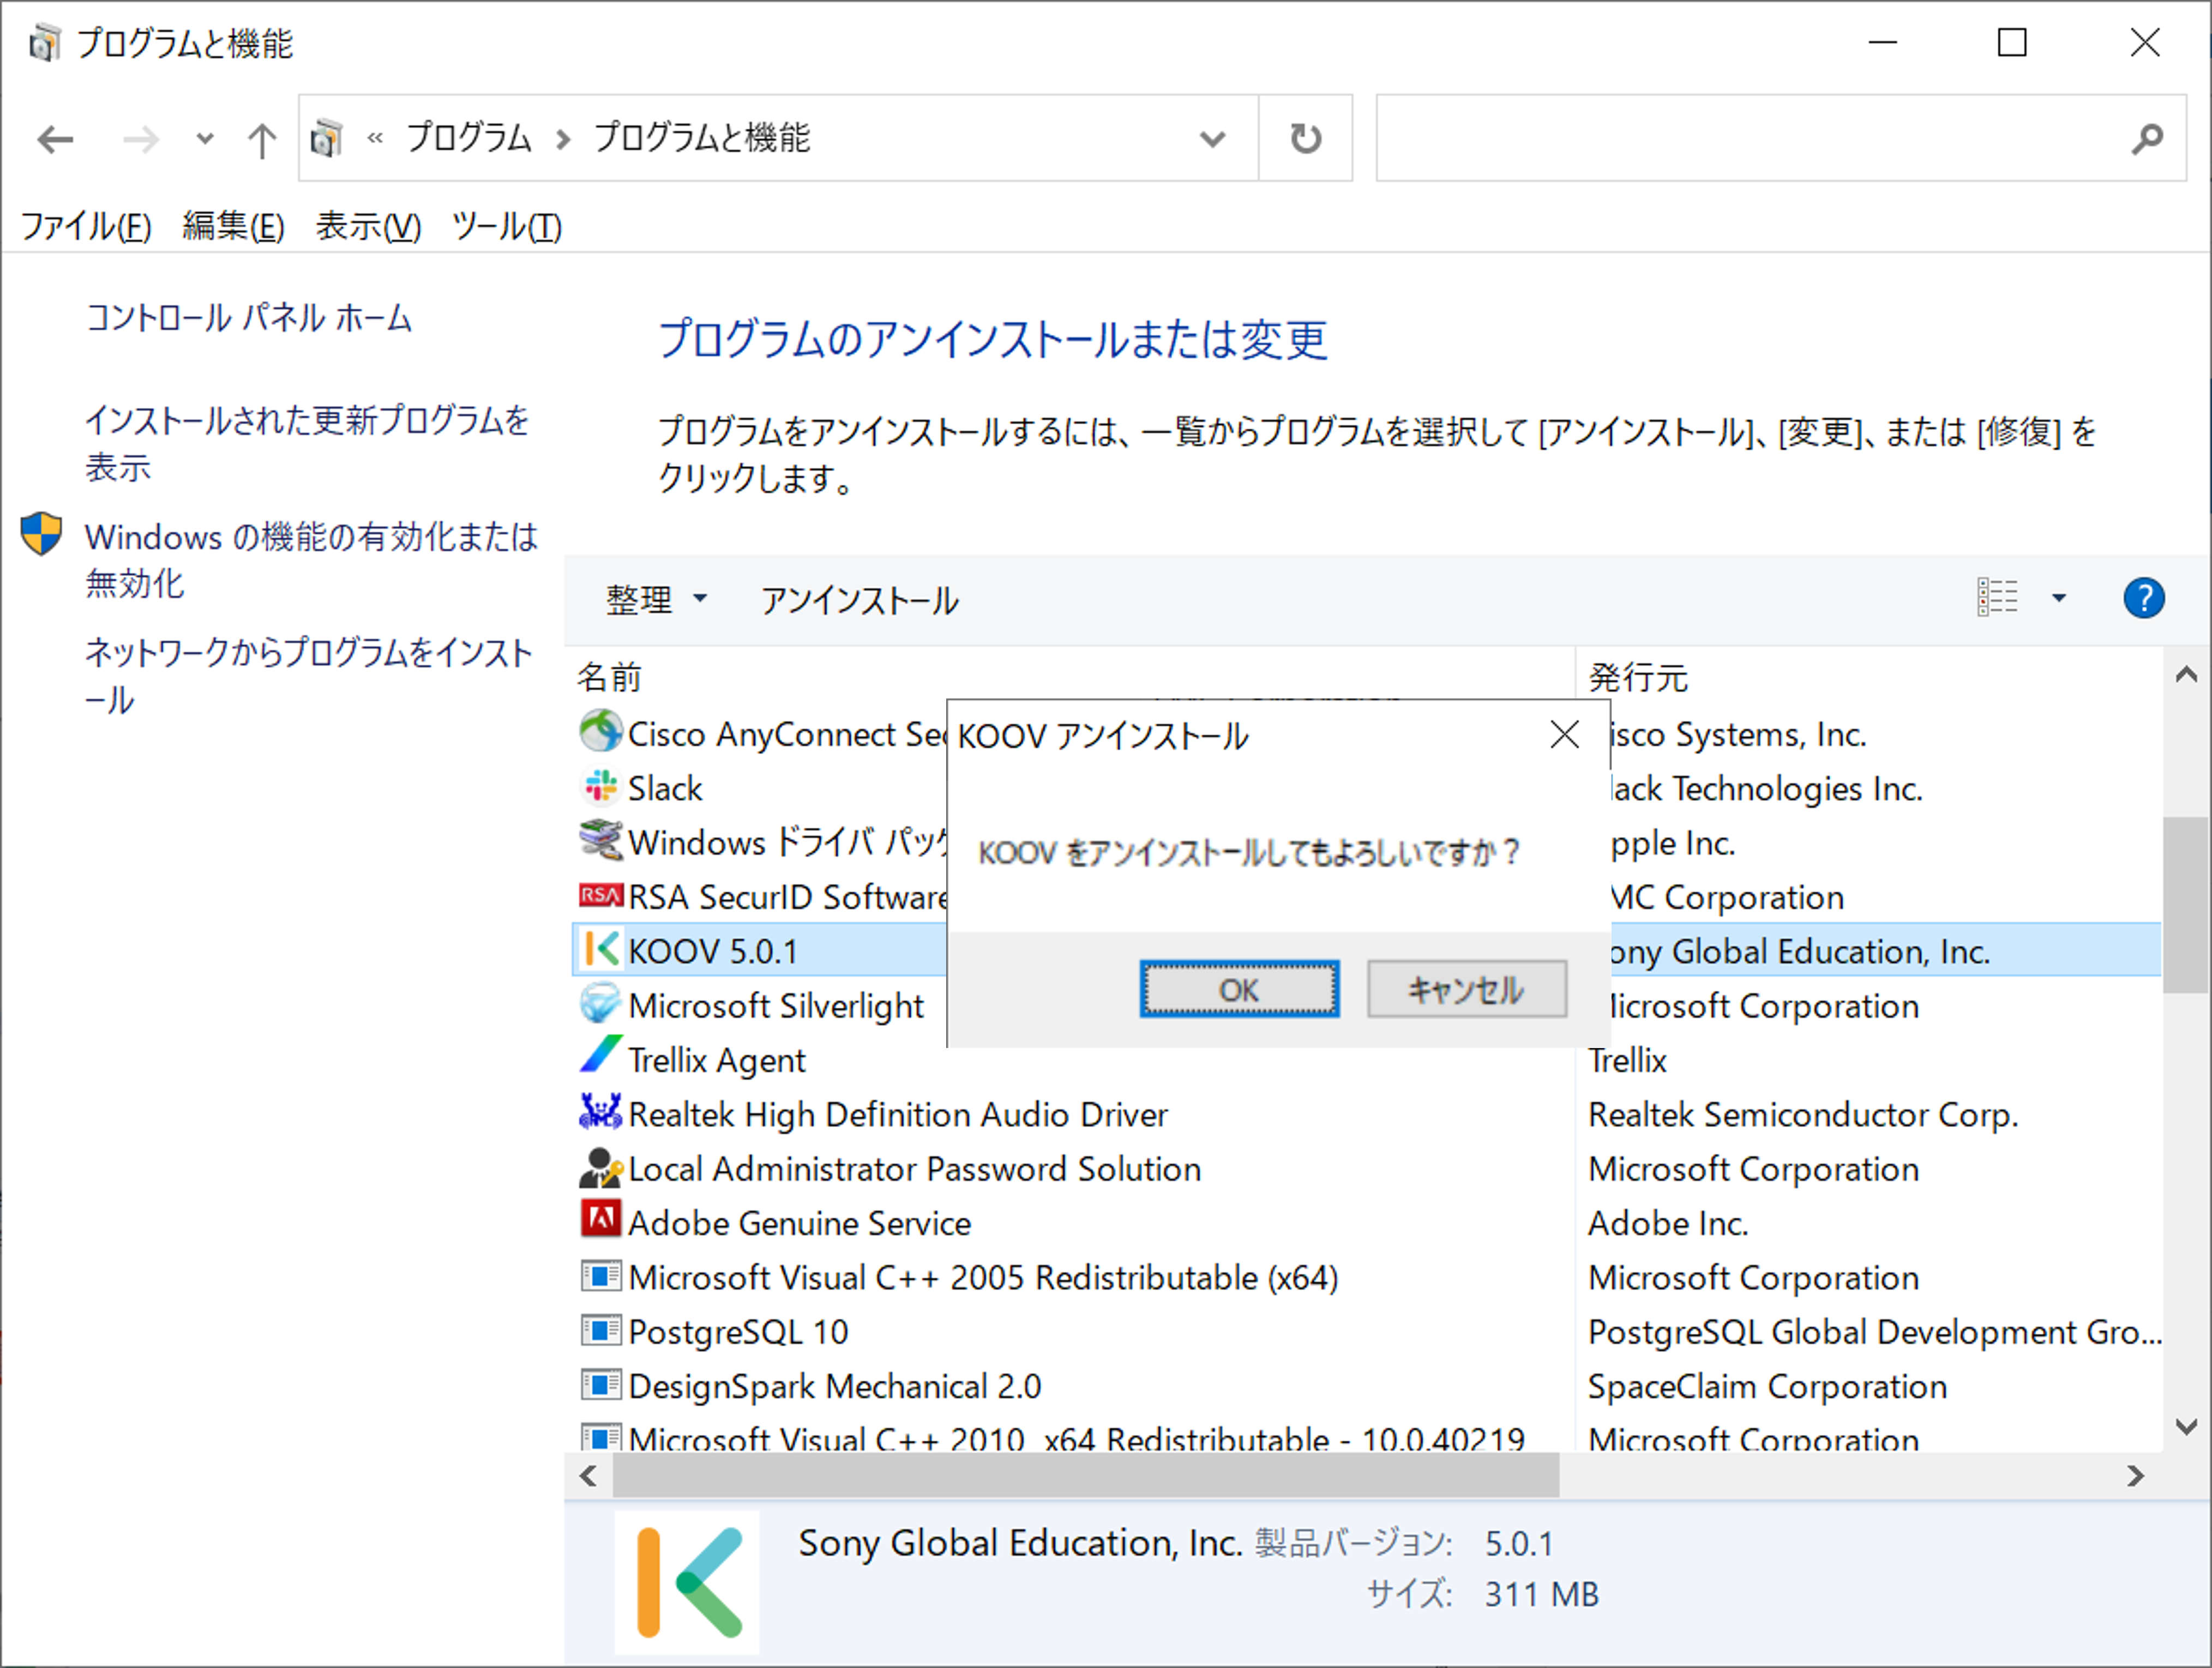Open the 表示(V) menu
This screenshot has width=2212, height=1668.
[x=368, y=226]
